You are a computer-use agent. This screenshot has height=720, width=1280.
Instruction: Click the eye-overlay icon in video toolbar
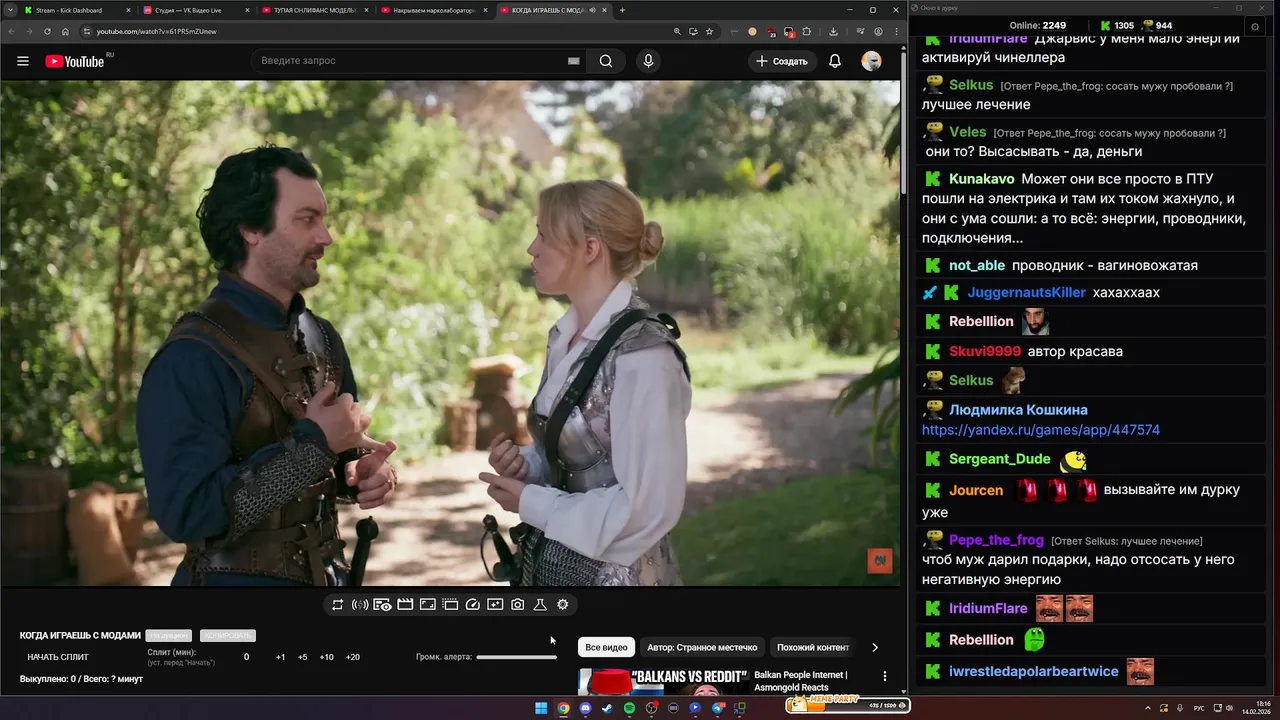pos(382,604)
